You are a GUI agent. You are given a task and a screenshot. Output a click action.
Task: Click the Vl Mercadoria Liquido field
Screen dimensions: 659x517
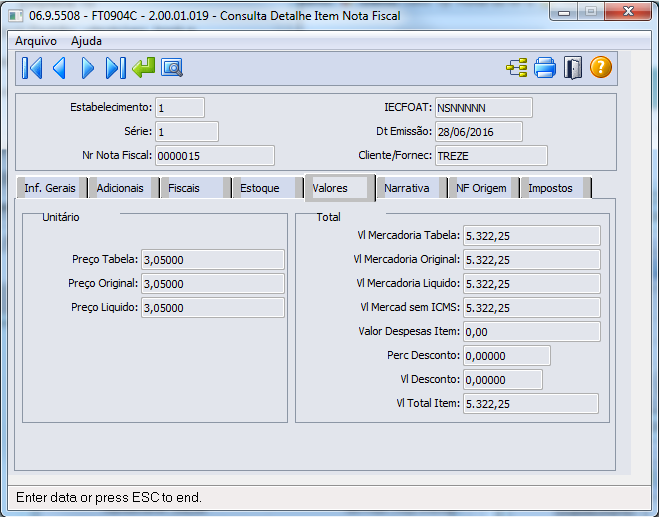532,283
